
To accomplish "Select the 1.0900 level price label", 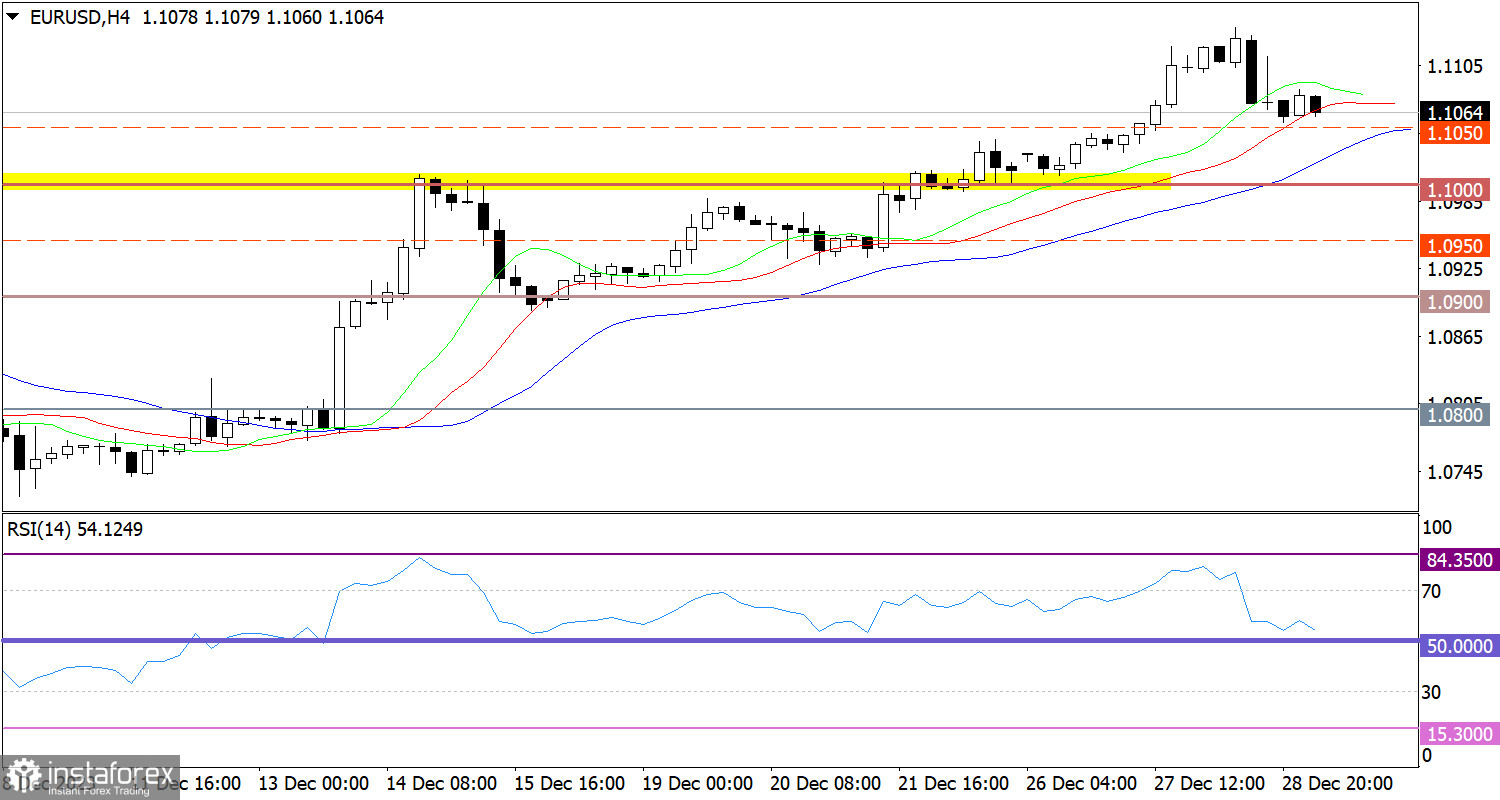I will pyautogui.click(x=1455, y=301).
